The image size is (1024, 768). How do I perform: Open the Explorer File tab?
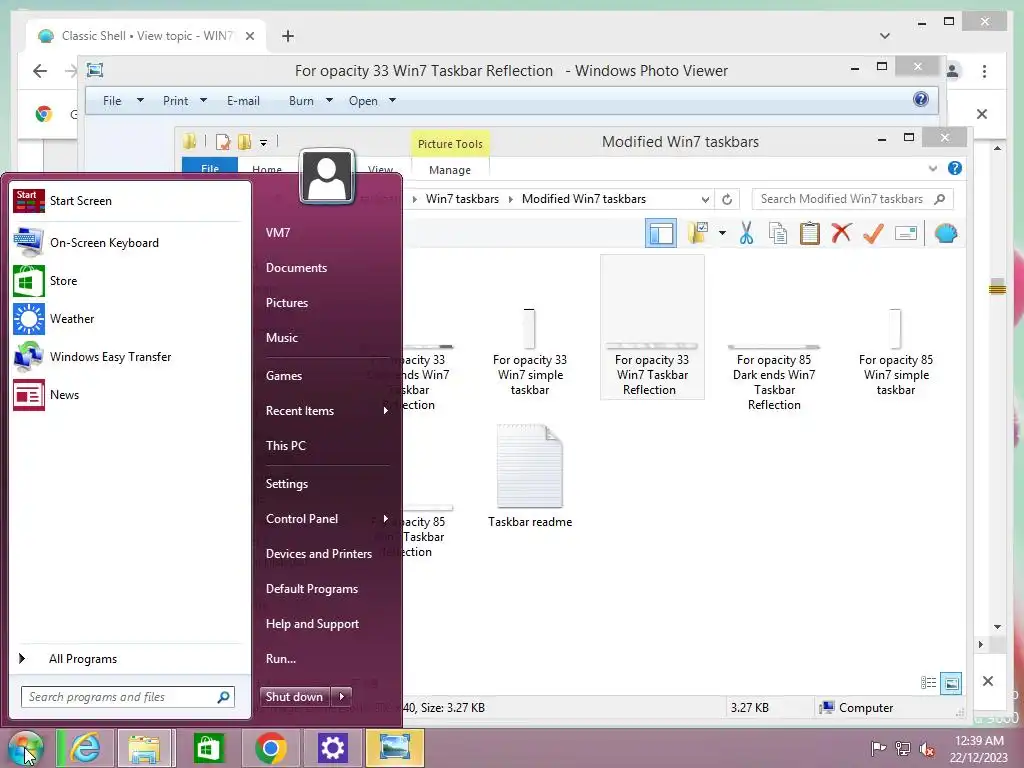pos(210,167)
